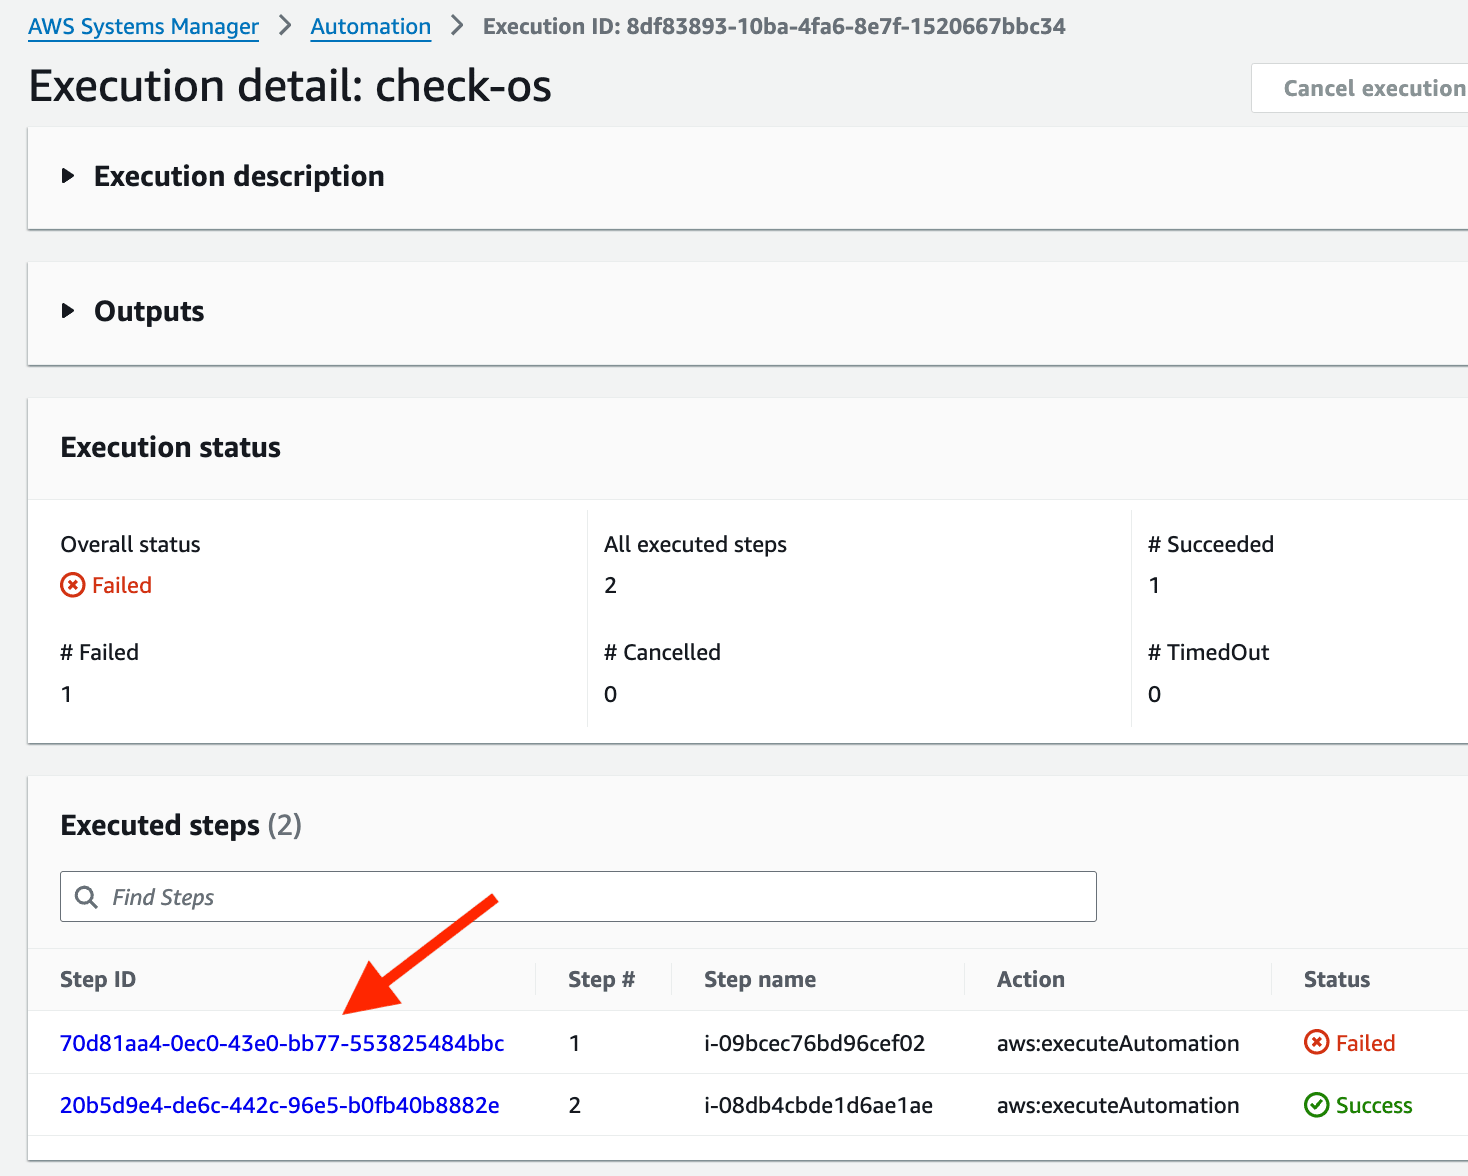Click the All executed steps label
The height and width of the screenshot is (1176, 1468).
point(695,544)
